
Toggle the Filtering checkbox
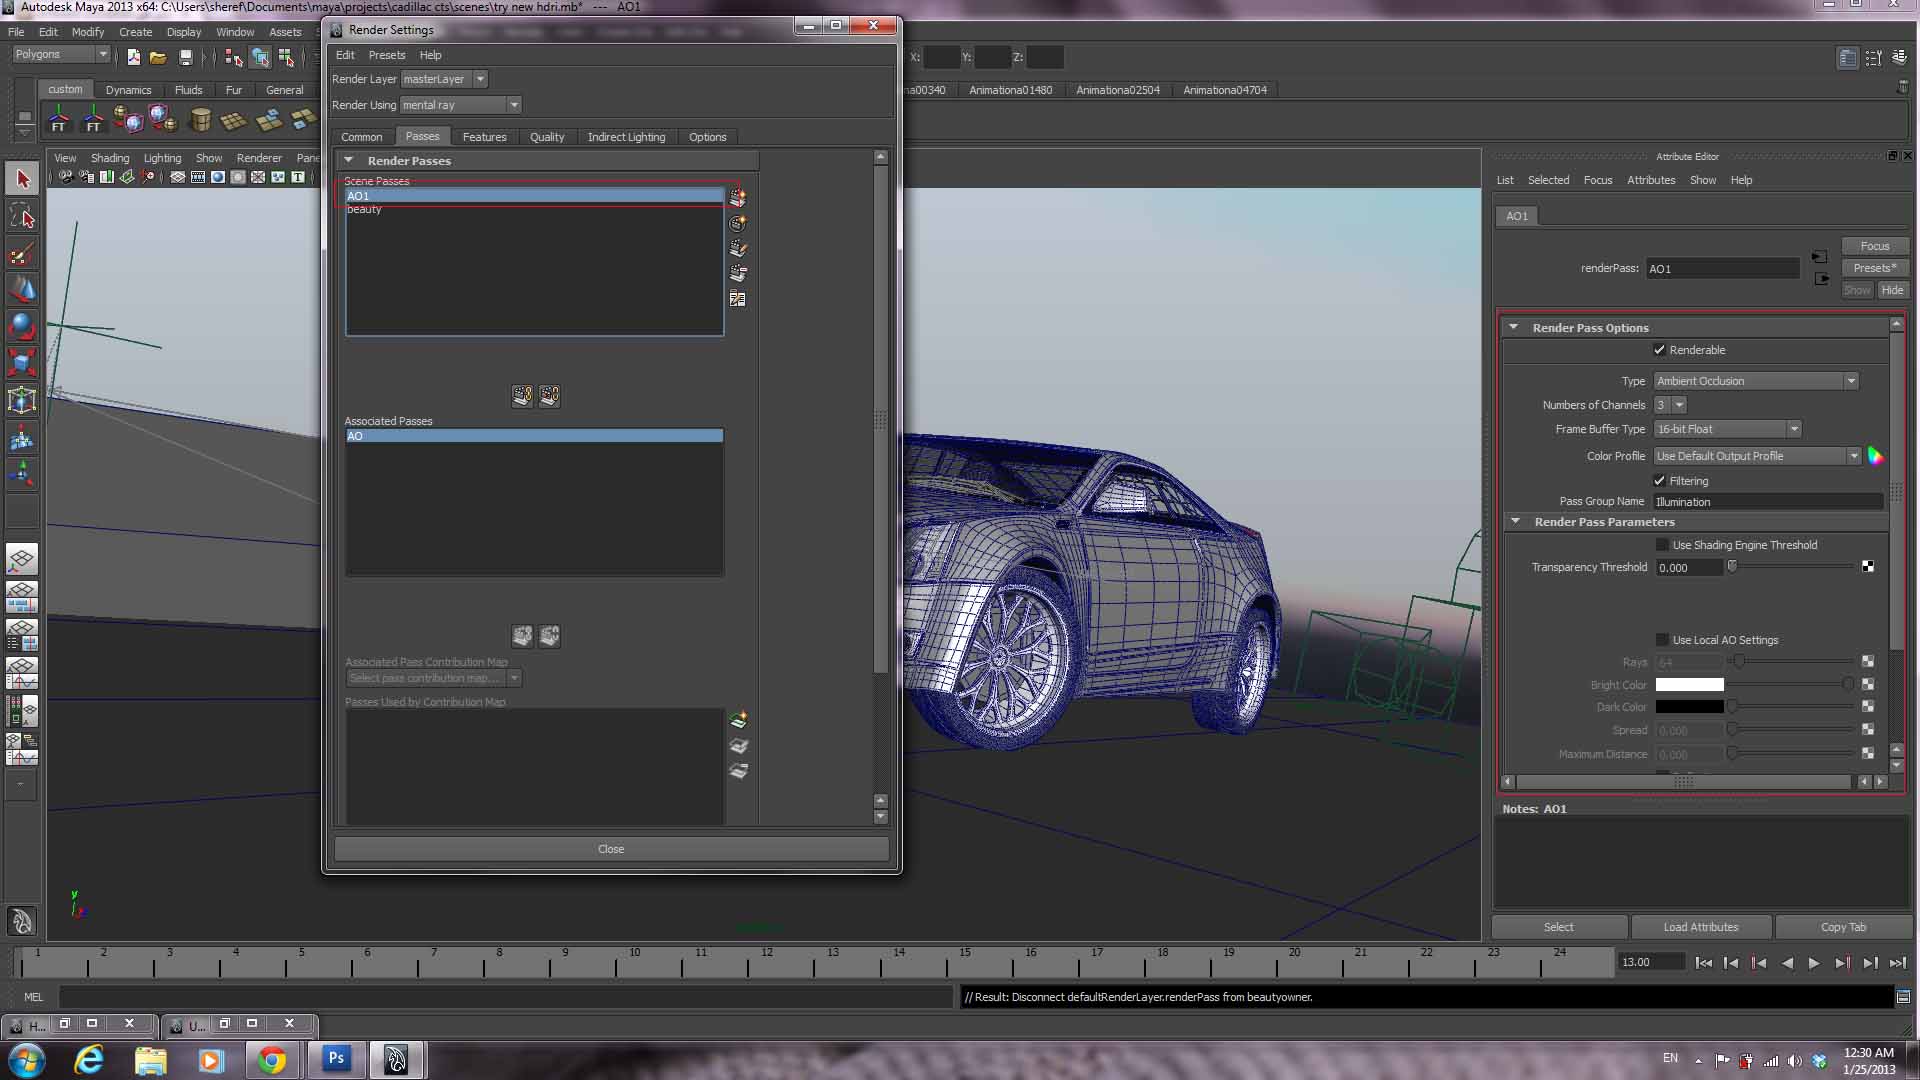(x=1660, y=481)
